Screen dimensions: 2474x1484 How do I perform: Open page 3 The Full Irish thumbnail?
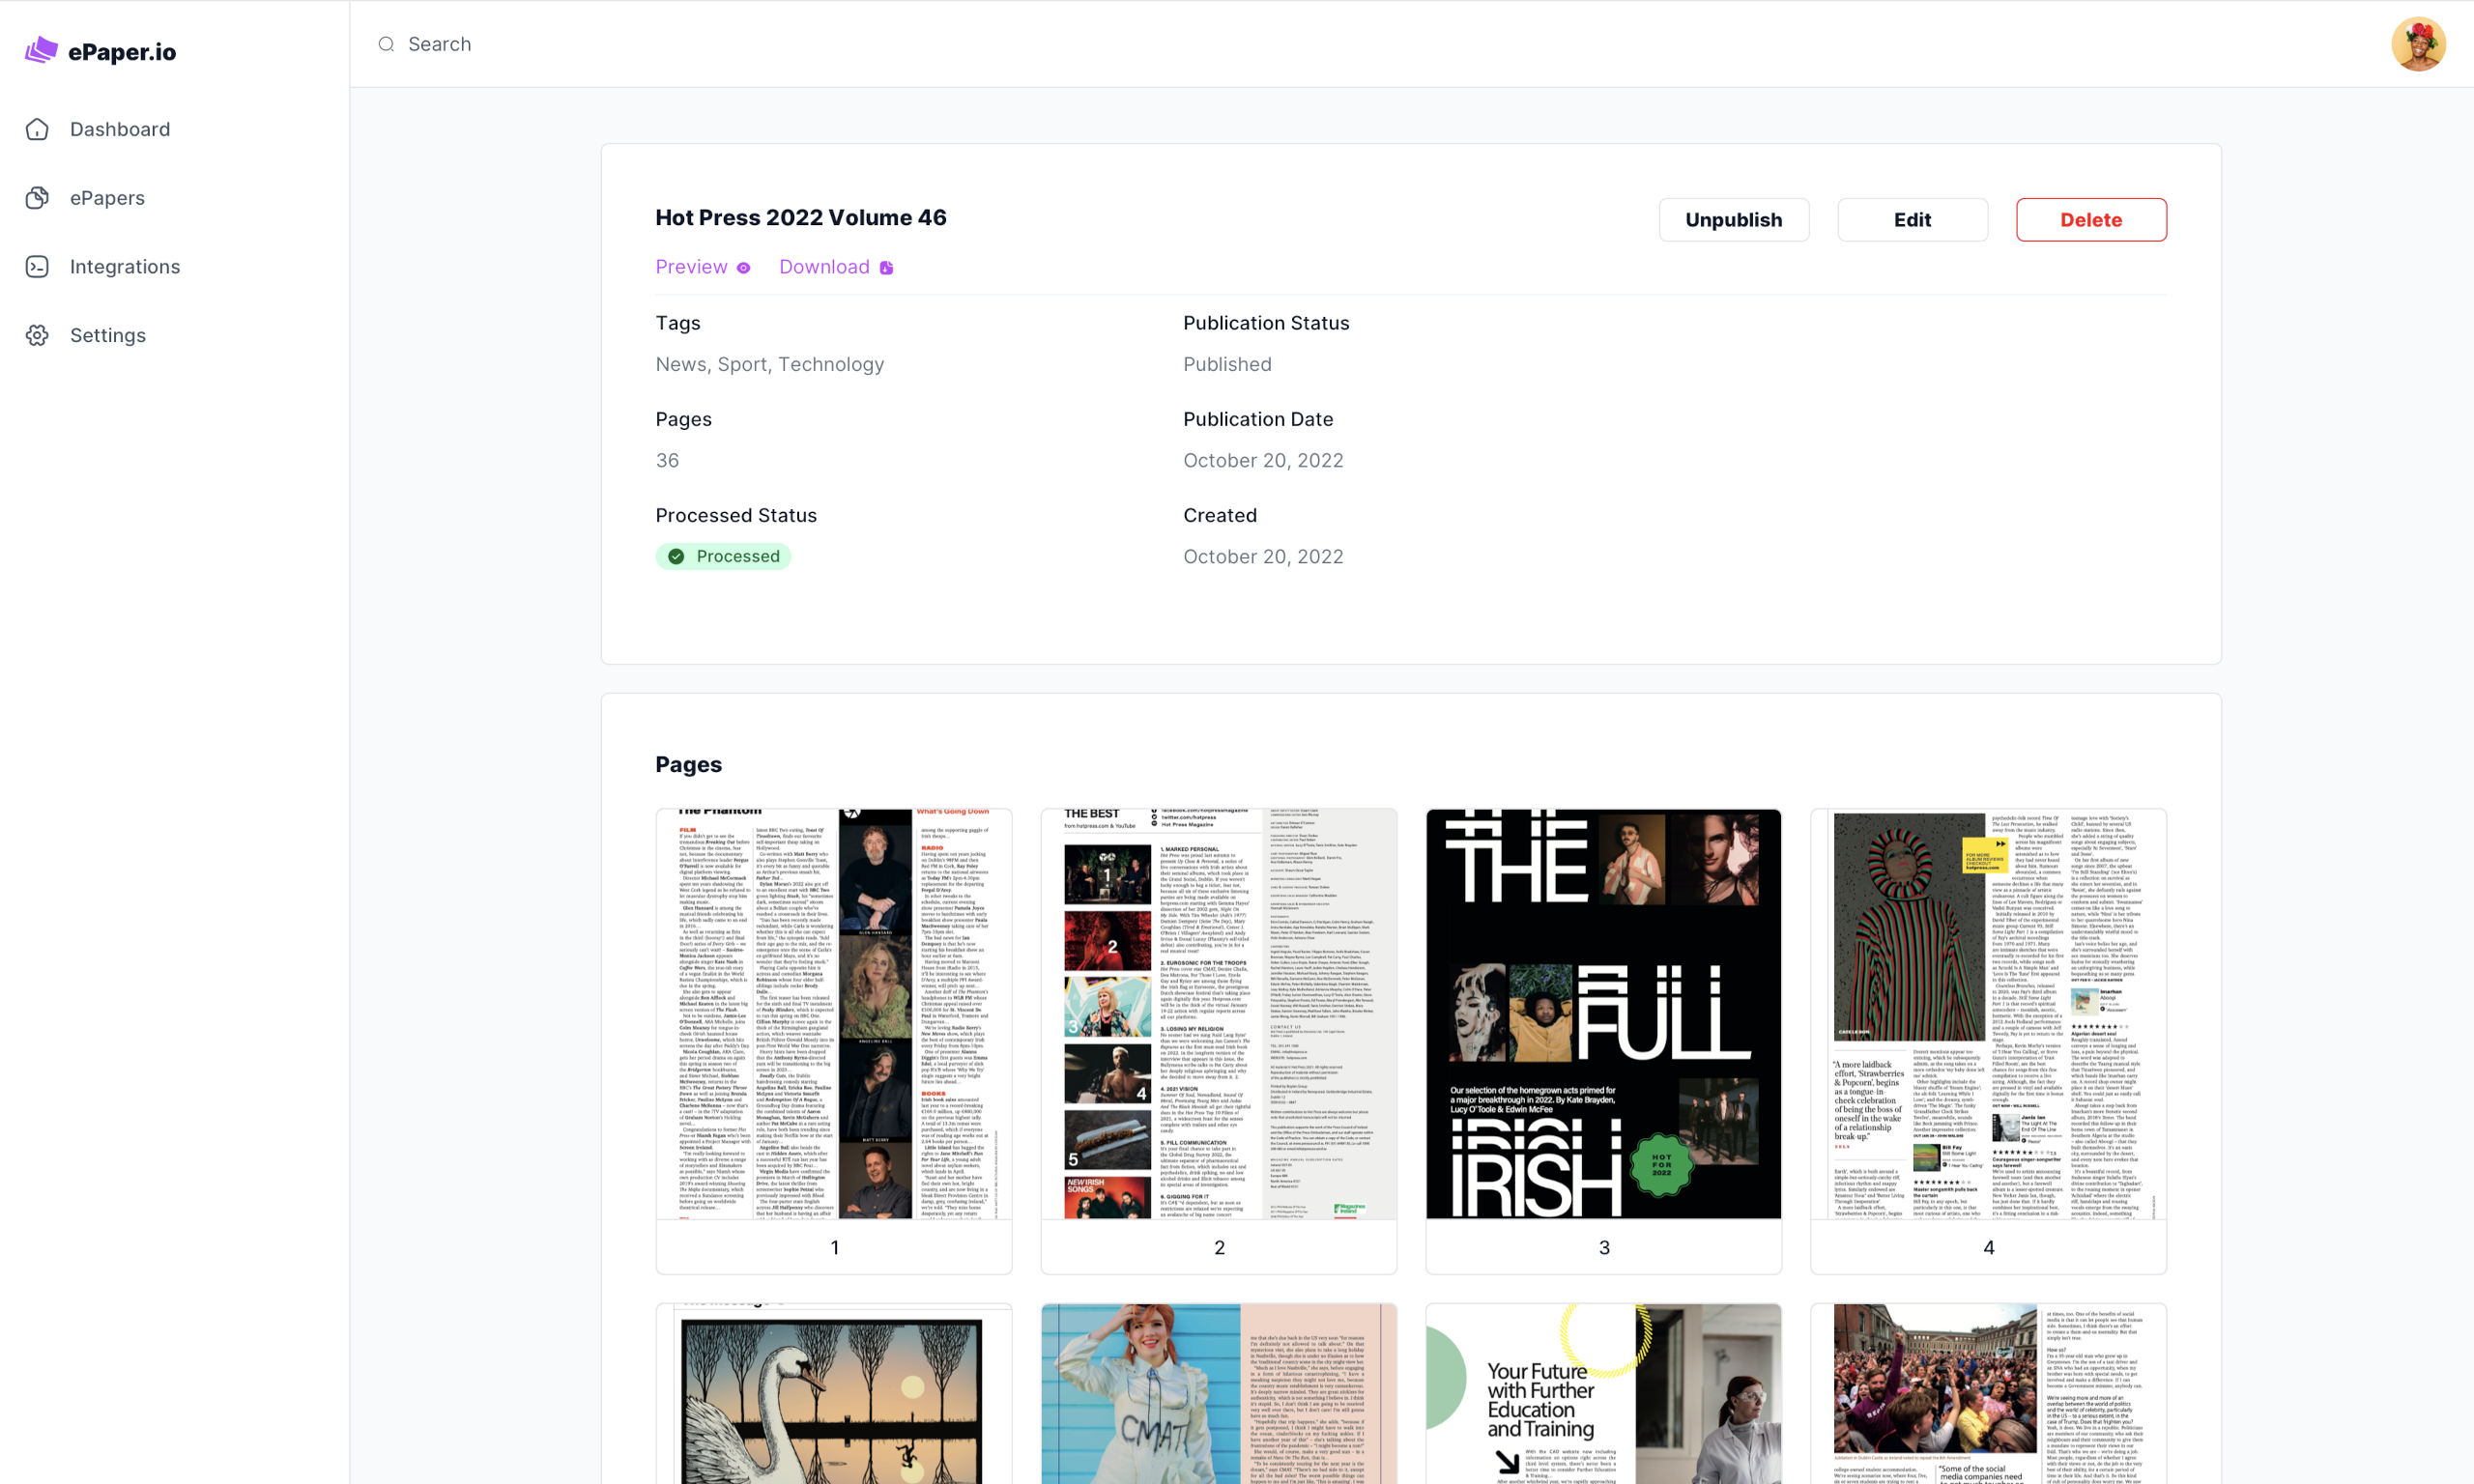pos(1603,1014)
